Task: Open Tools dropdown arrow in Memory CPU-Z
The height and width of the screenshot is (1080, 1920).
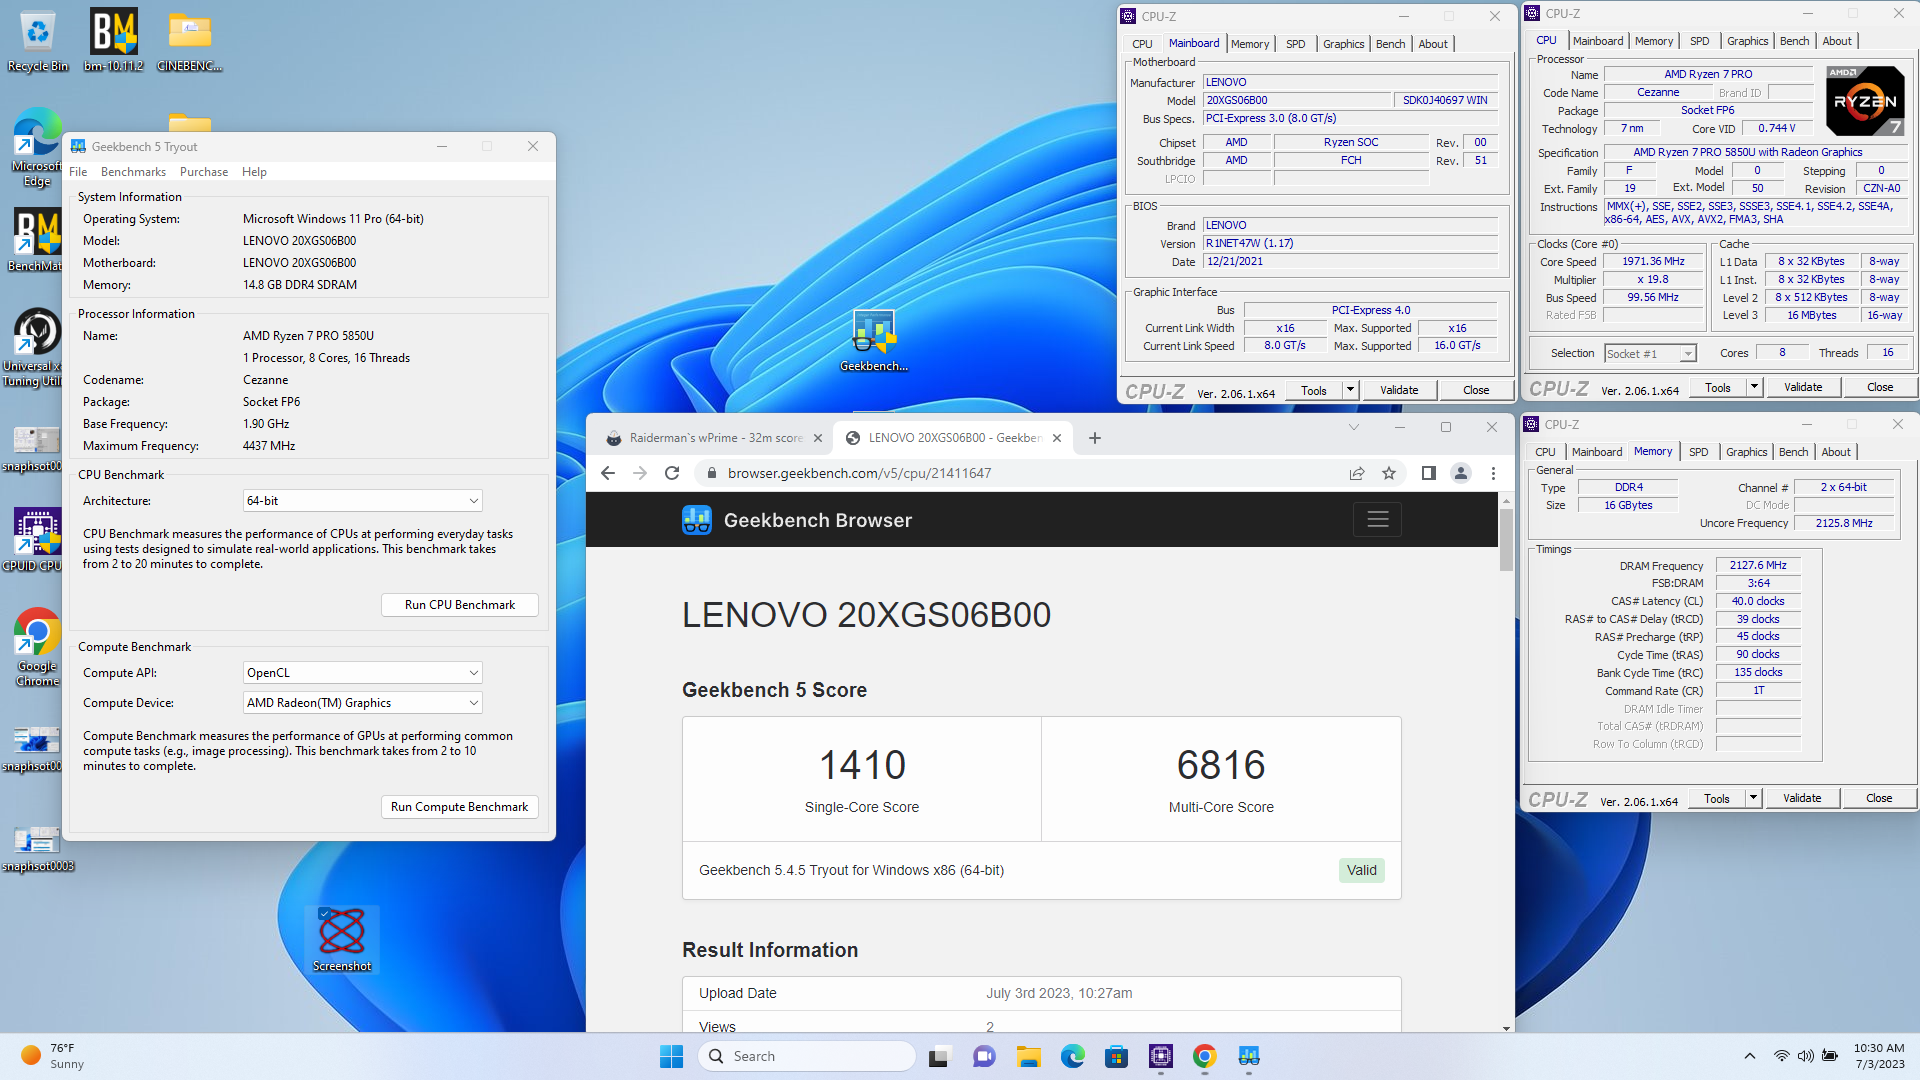Action: click(x=1753, y=798)
